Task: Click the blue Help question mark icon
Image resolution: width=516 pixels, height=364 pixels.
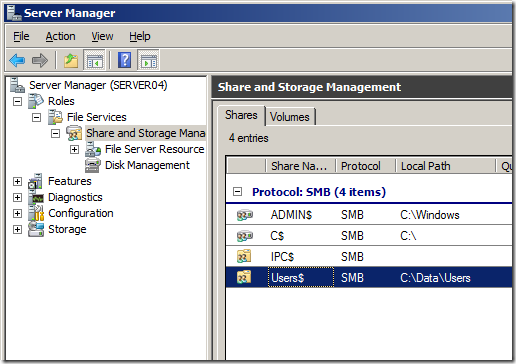Action: 125,60
